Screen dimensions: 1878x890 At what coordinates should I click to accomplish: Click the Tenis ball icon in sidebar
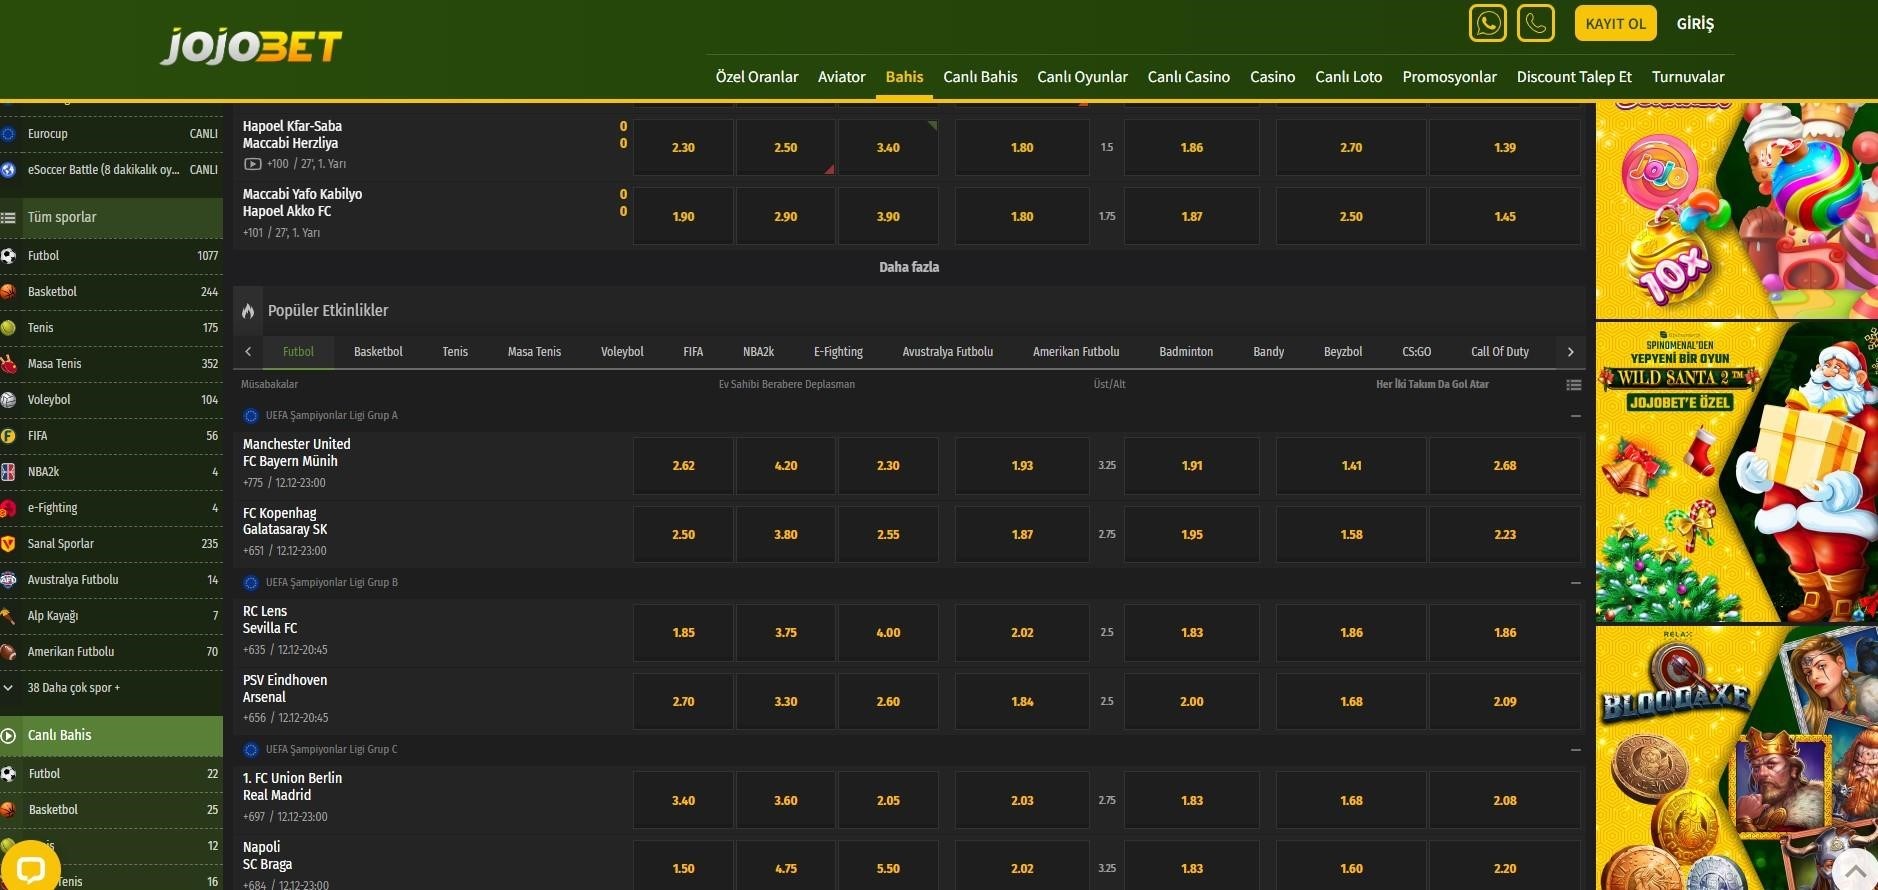(x=9, y=328)
